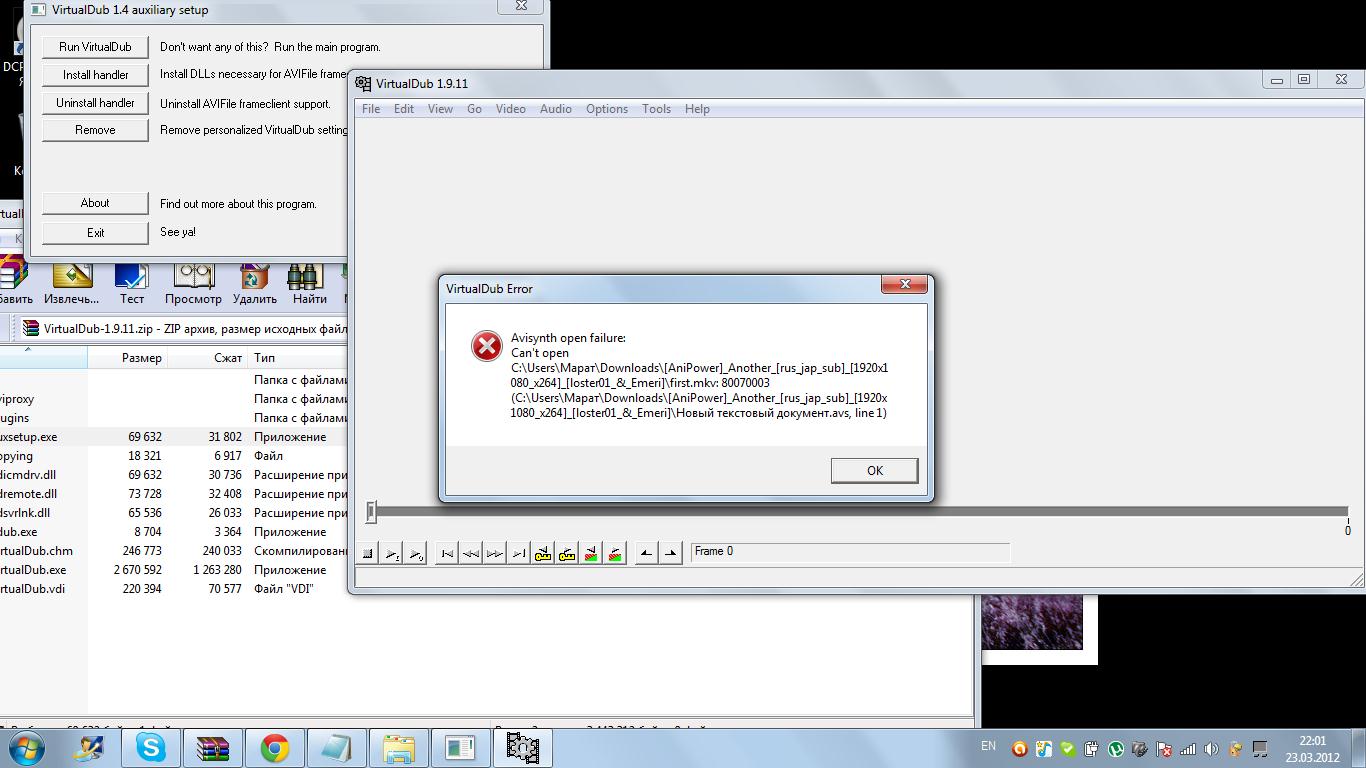Step forward one frame in VirtualDub
This screenshot has width=1366, height=768.
(495, 553)
